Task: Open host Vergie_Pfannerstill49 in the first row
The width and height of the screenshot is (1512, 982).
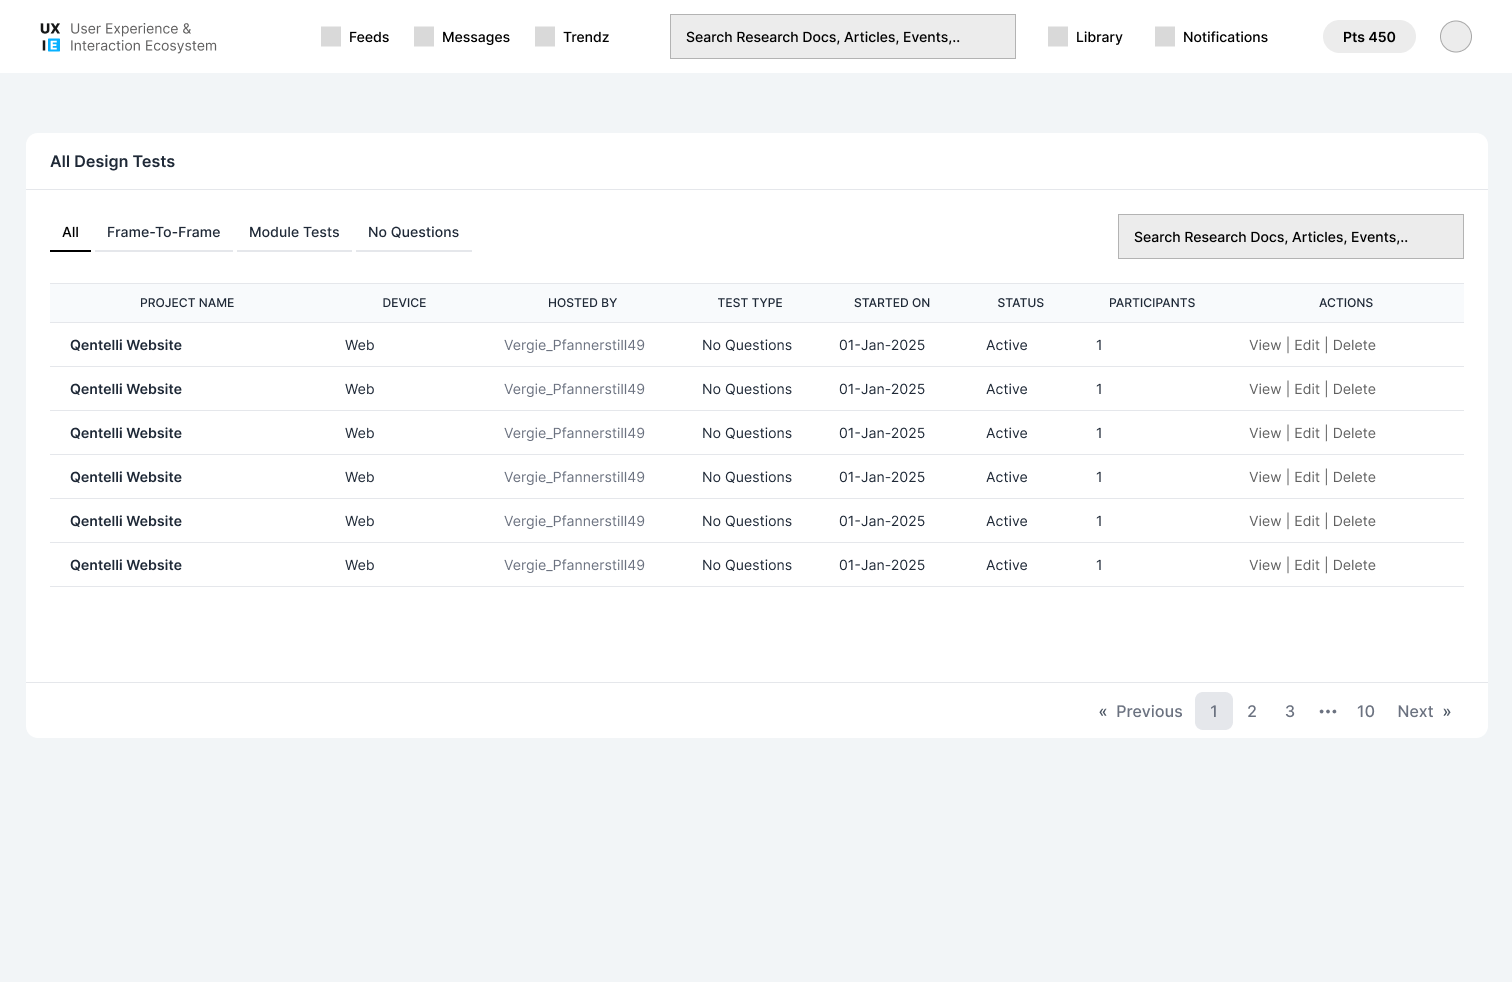Action: pyautogui.click(x=574, y=345)
